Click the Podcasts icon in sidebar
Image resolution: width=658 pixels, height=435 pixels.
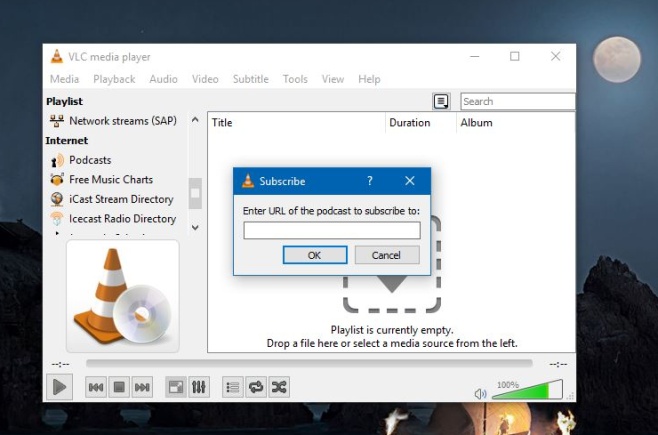(x=57, y=161)
